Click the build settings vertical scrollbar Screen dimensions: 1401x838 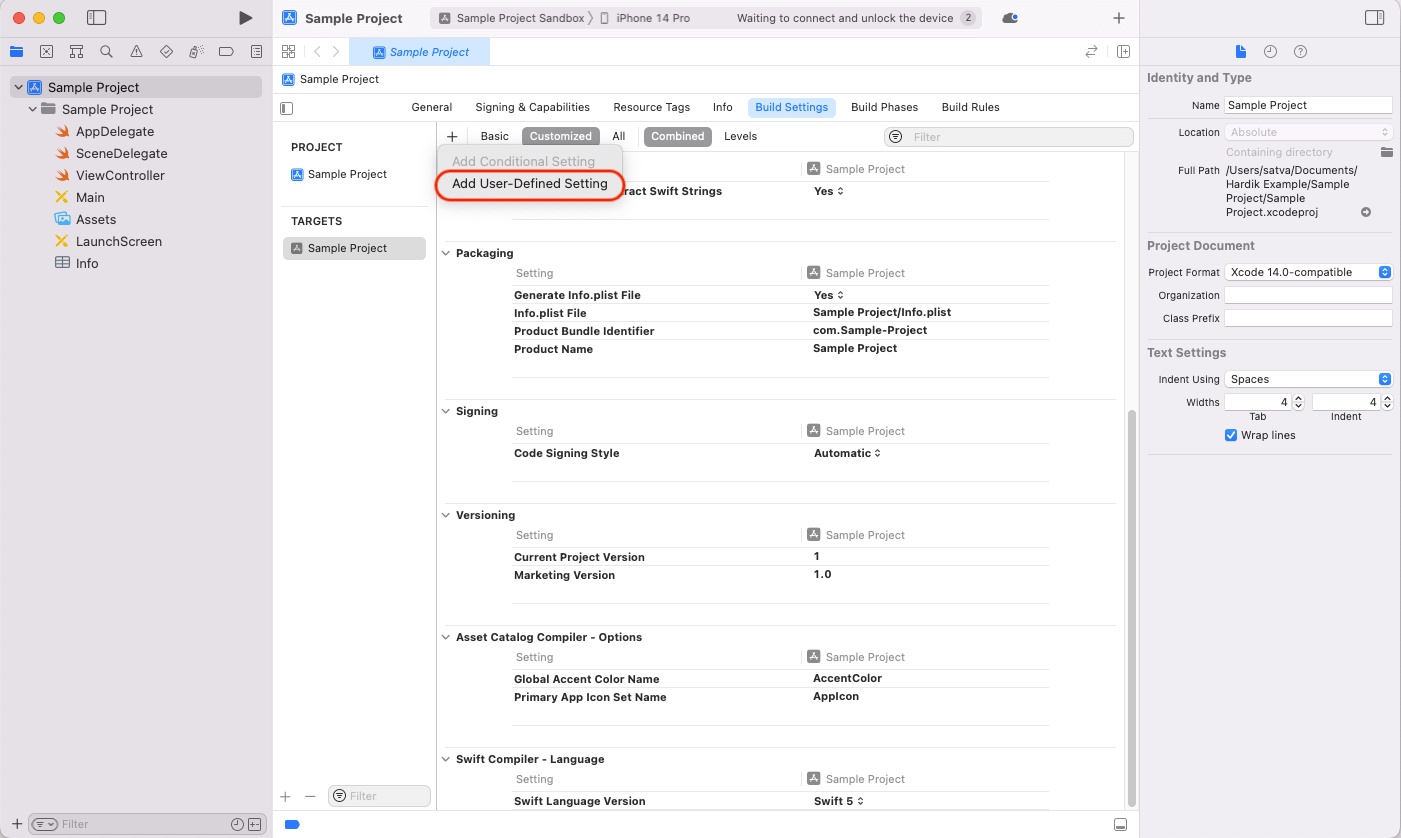tap(1132, 608)
